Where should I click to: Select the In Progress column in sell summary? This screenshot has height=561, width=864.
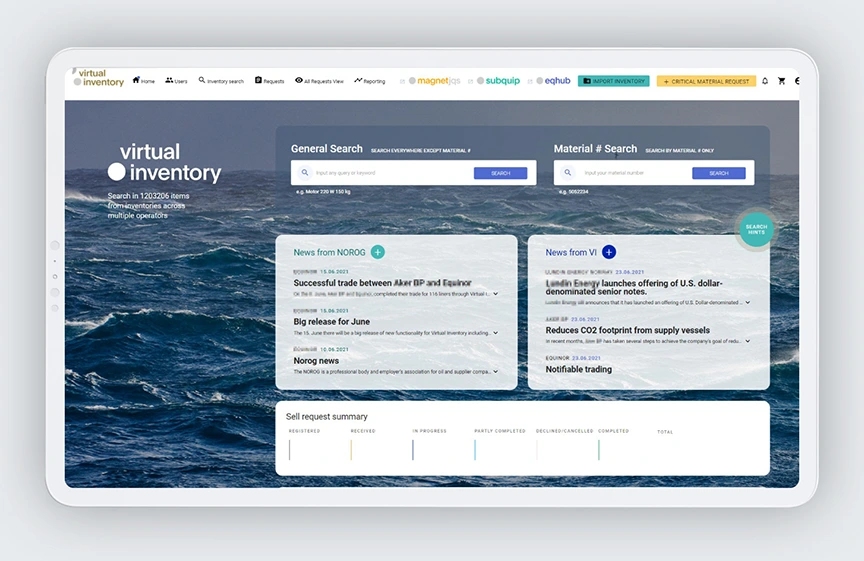(429, 445)
